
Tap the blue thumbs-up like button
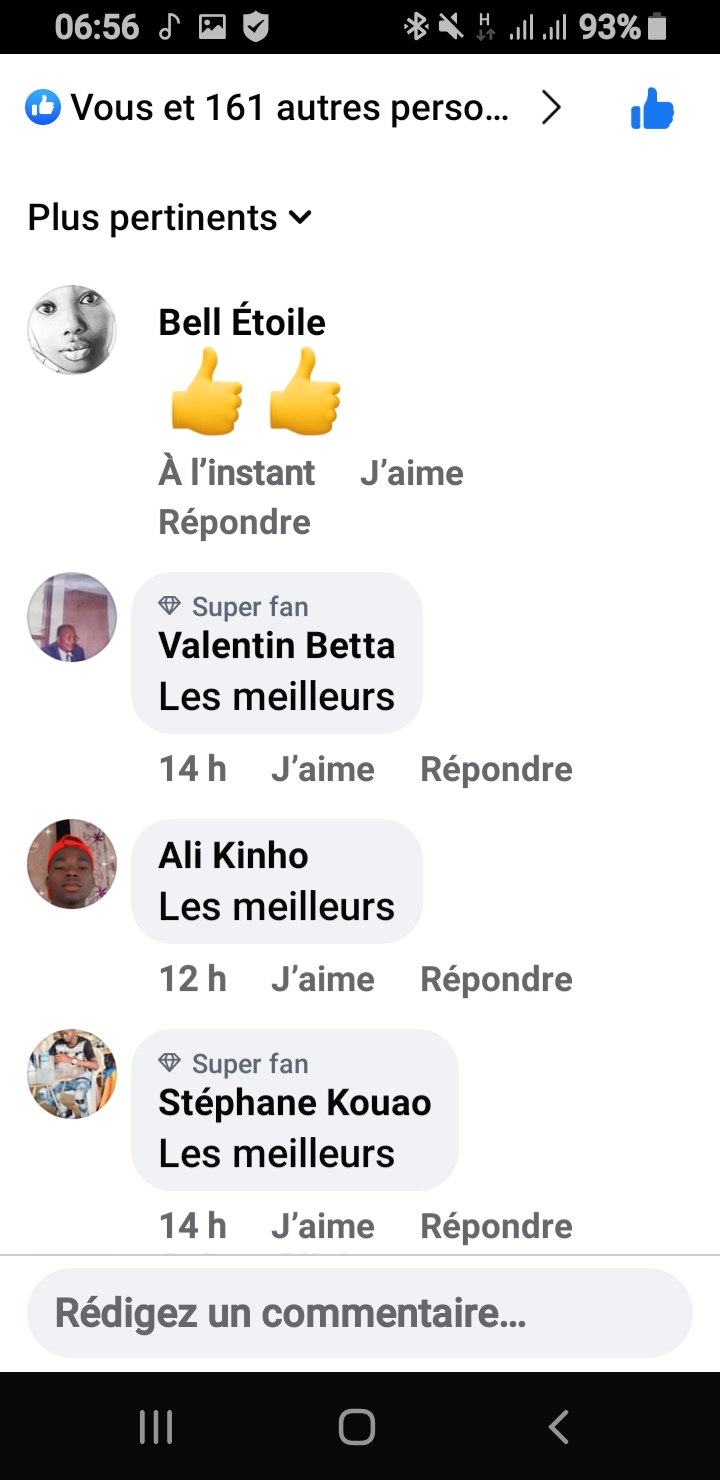652,109
